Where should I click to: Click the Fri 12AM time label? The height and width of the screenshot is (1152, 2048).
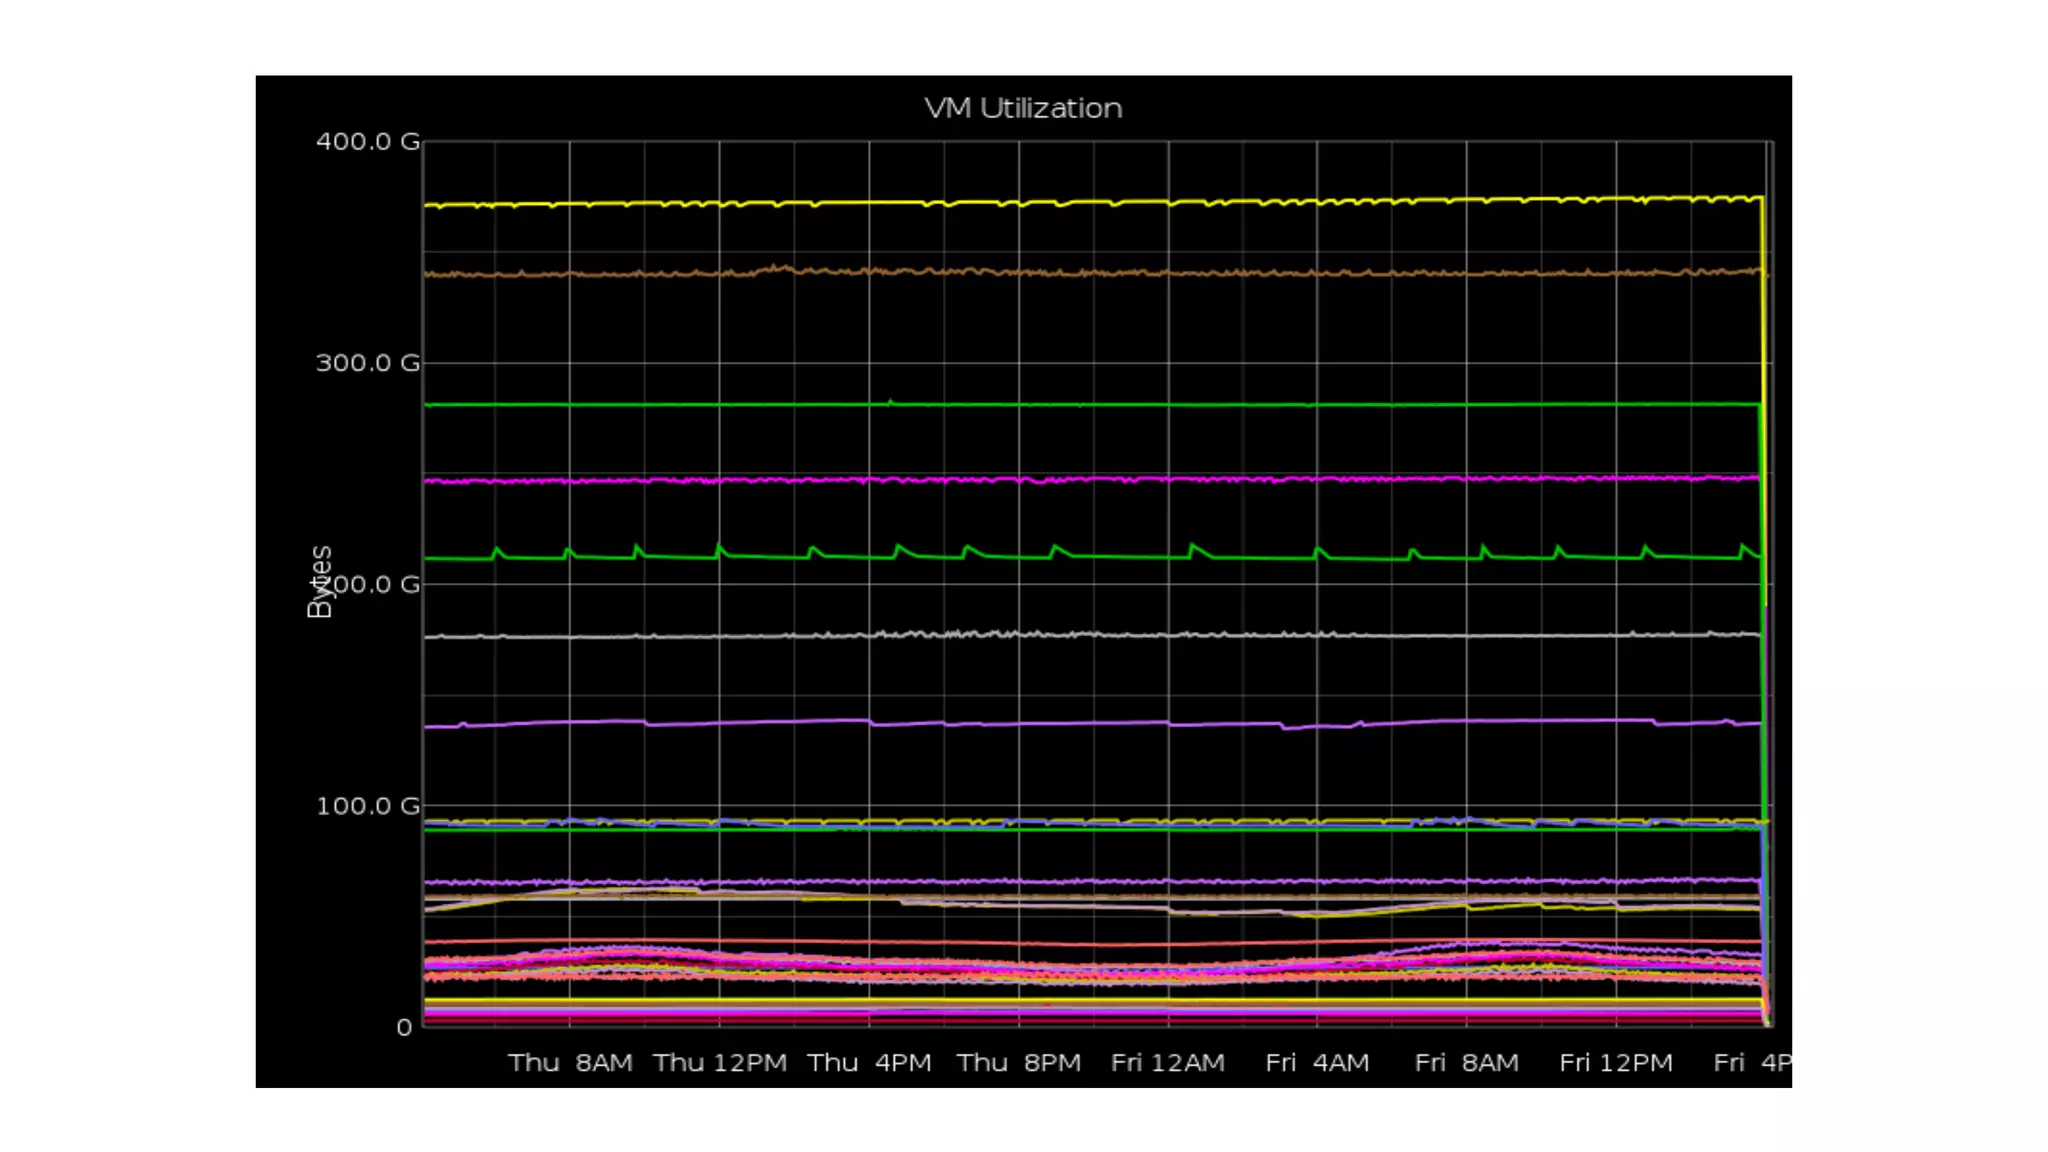[x=1167, y=1063]
